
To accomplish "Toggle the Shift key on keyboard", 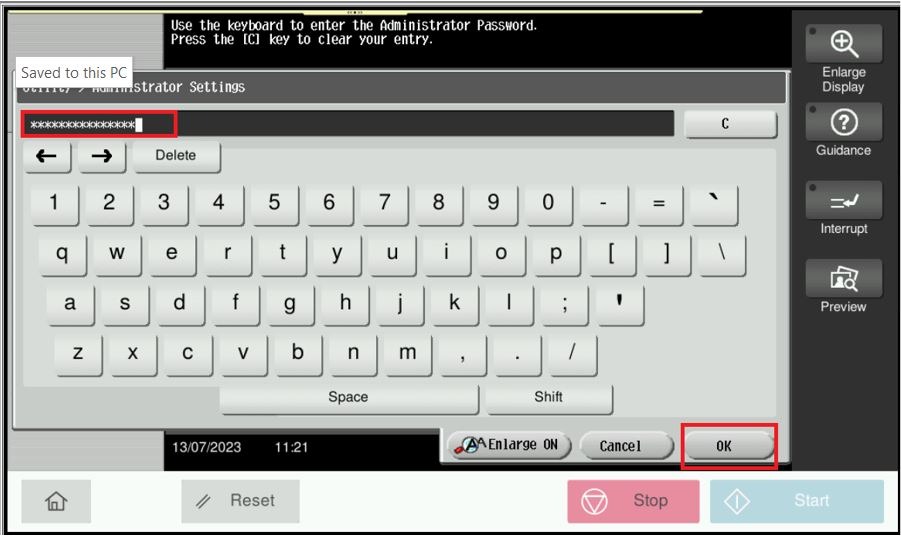I will tap(548, 397).
